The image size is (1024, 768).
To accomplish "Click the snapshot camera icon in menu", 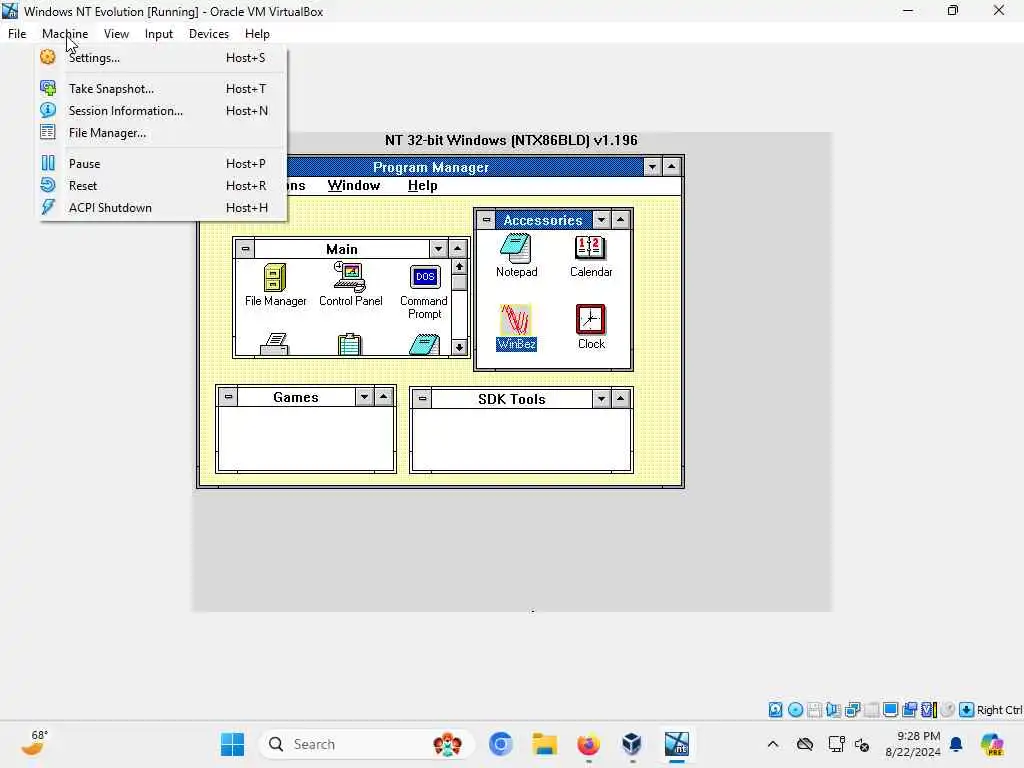I will [48, 88].
